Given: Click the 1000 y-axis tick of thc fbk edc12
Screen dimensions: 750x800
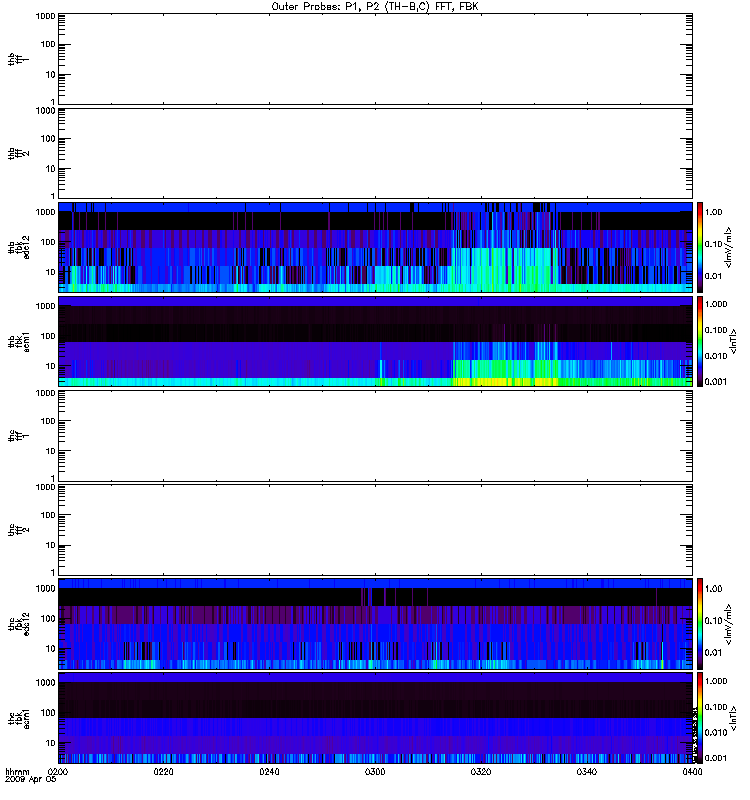Looking at the screenshot, I should coord(45,589).
